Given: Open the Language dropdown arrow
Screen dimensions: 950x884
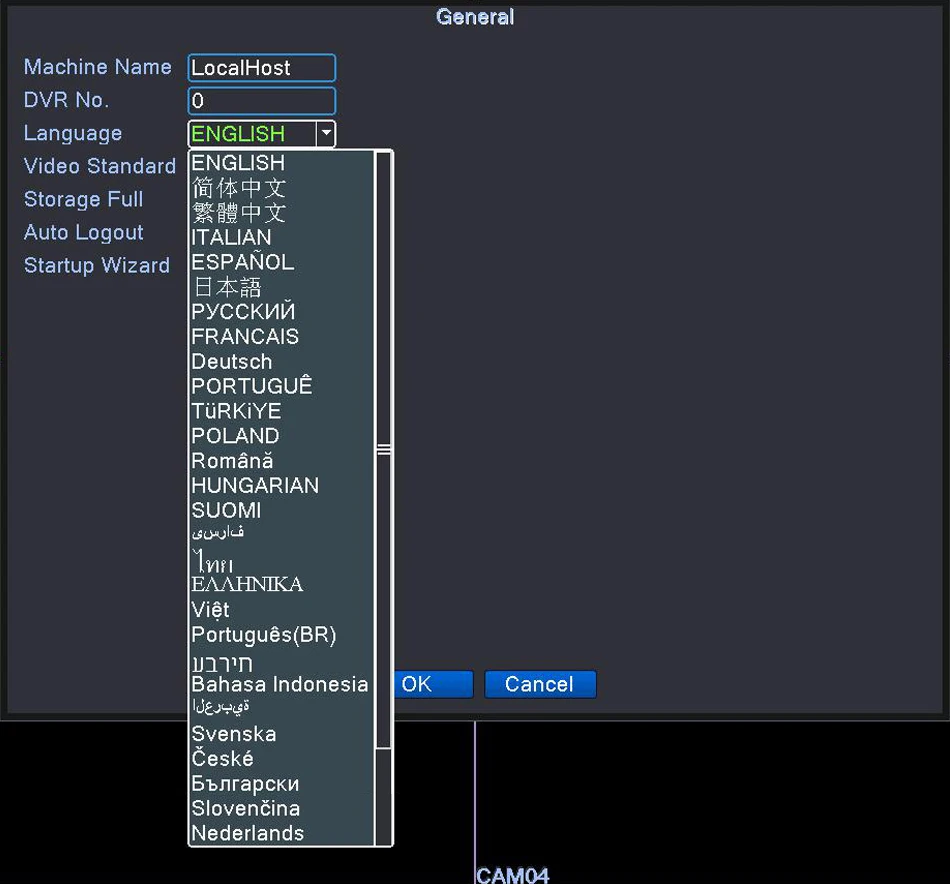Looking at the screenshot, I should click(x=325, y=133).
